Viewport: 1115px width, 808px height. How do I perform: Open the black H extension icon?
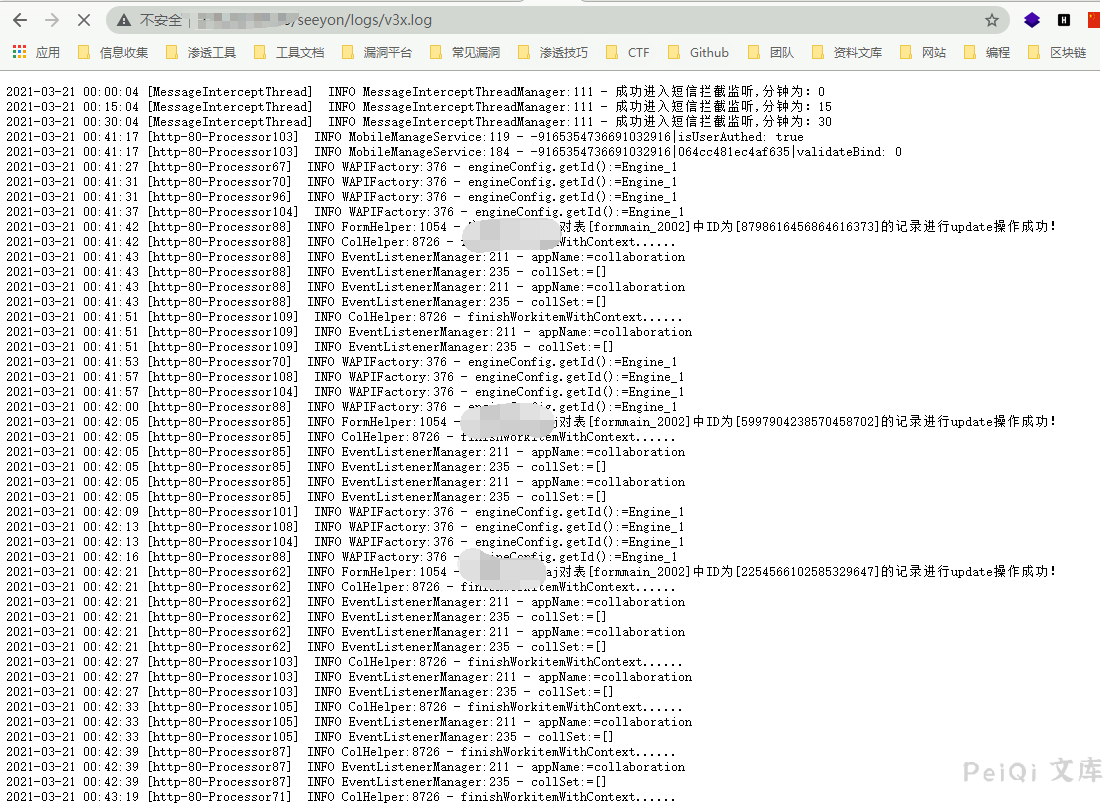pyautogui.click(x=1063, y=20)
